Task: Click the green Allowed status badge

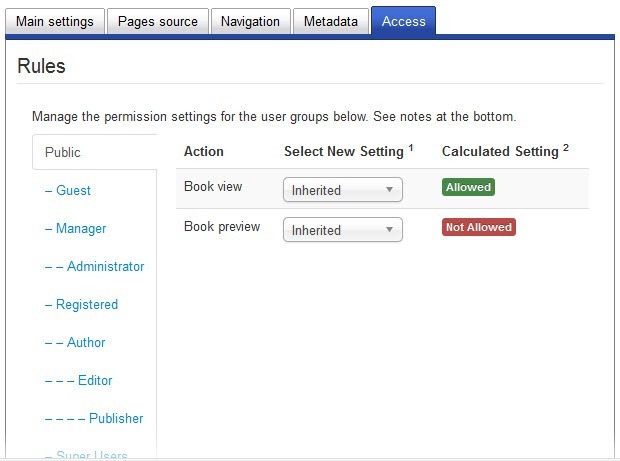Action: 468,187
